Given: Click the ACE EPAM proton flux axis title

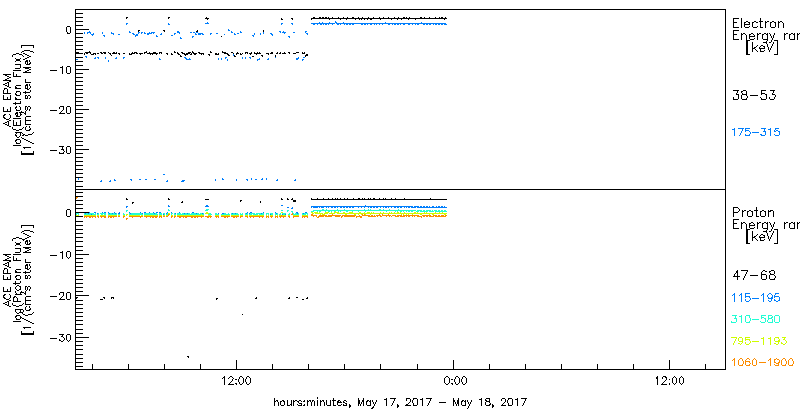Looking at the screenshot, I should [x=20, y=278].
